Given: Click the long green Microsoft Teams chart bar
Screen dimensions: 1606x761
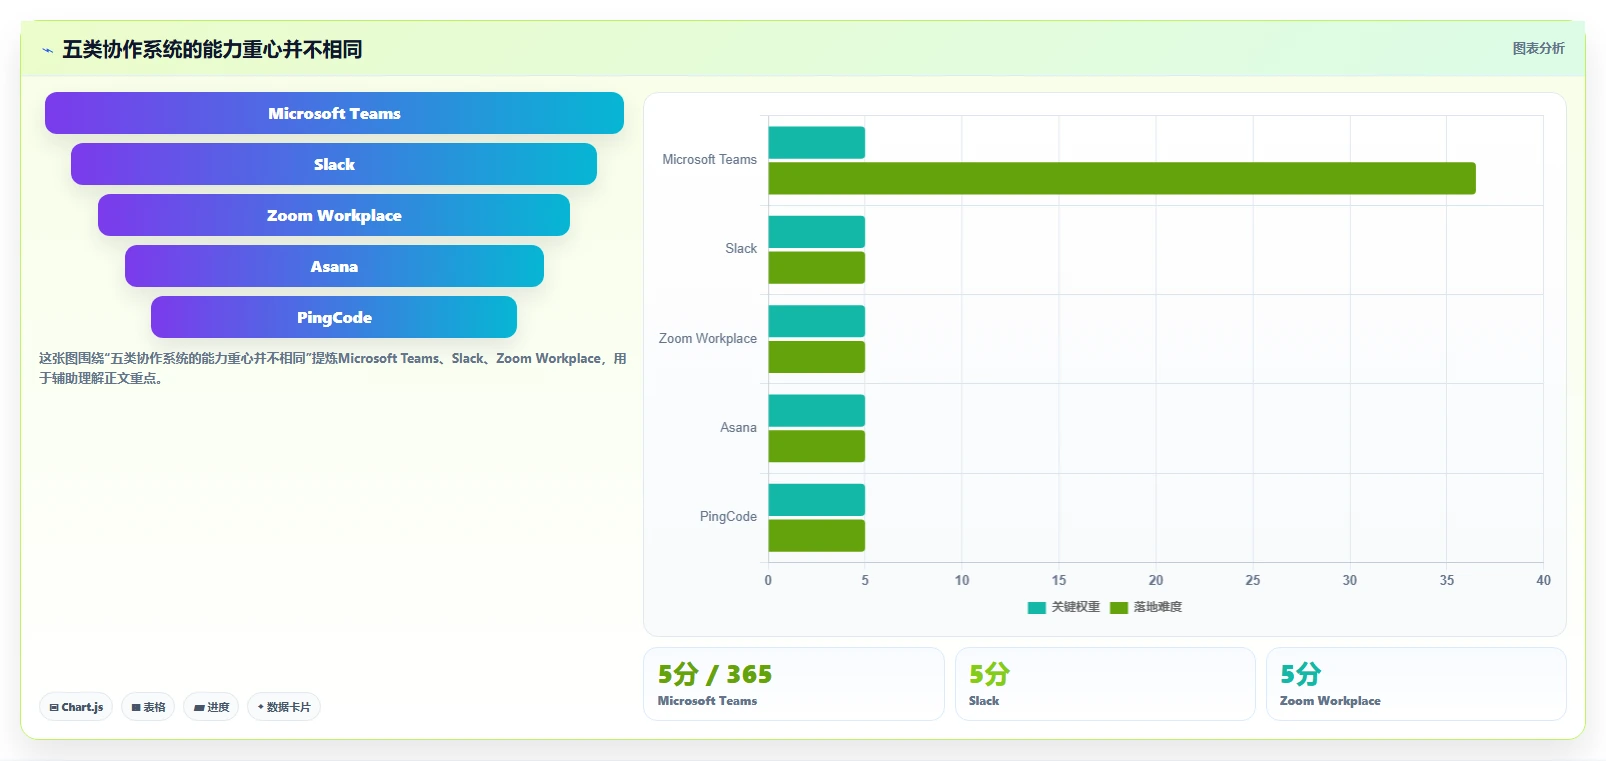Looking at the screenshot, I should point(1122,178).
